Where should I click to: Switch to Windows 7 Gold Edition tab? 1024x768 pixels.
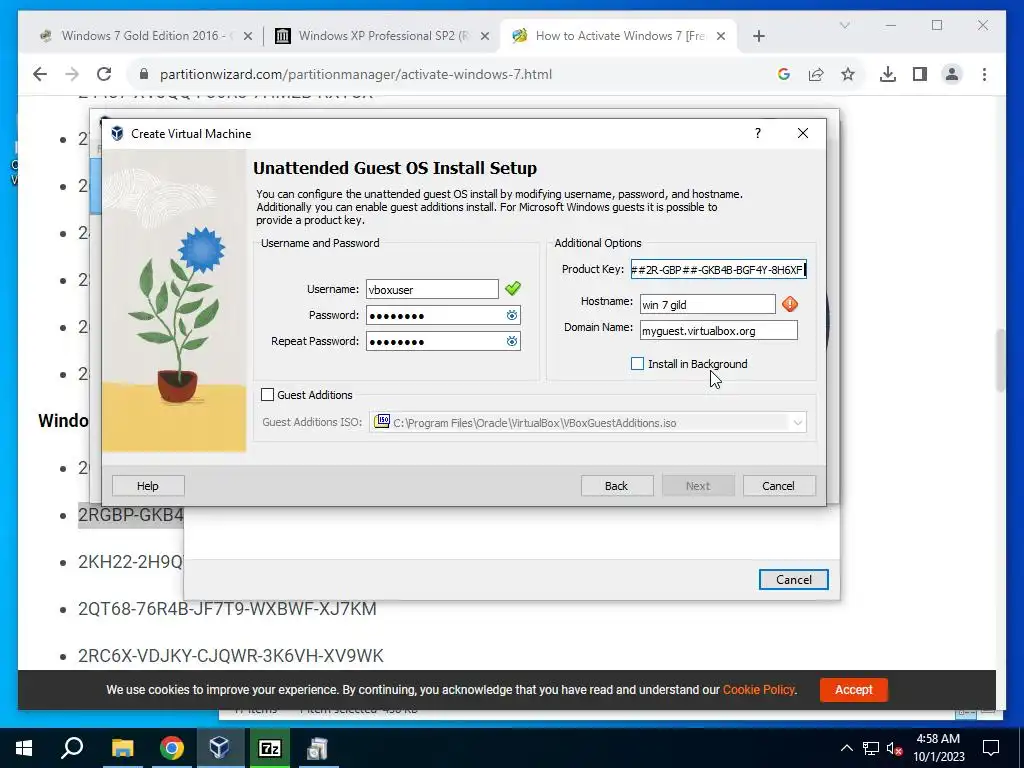click(145, 36)
